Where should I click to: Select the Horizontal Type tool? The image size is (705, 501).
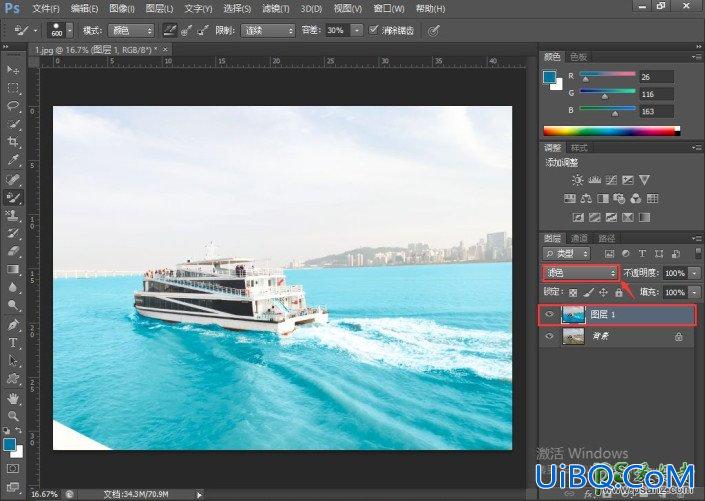coord(13,343)
